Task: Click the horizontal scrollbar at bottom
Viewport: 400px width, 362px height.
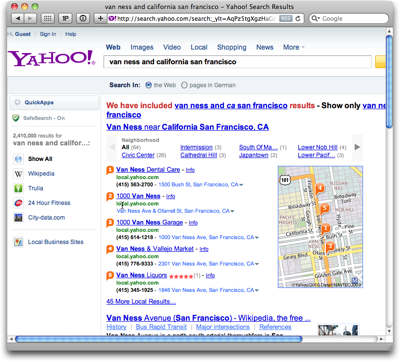Action: pos(159,339)
